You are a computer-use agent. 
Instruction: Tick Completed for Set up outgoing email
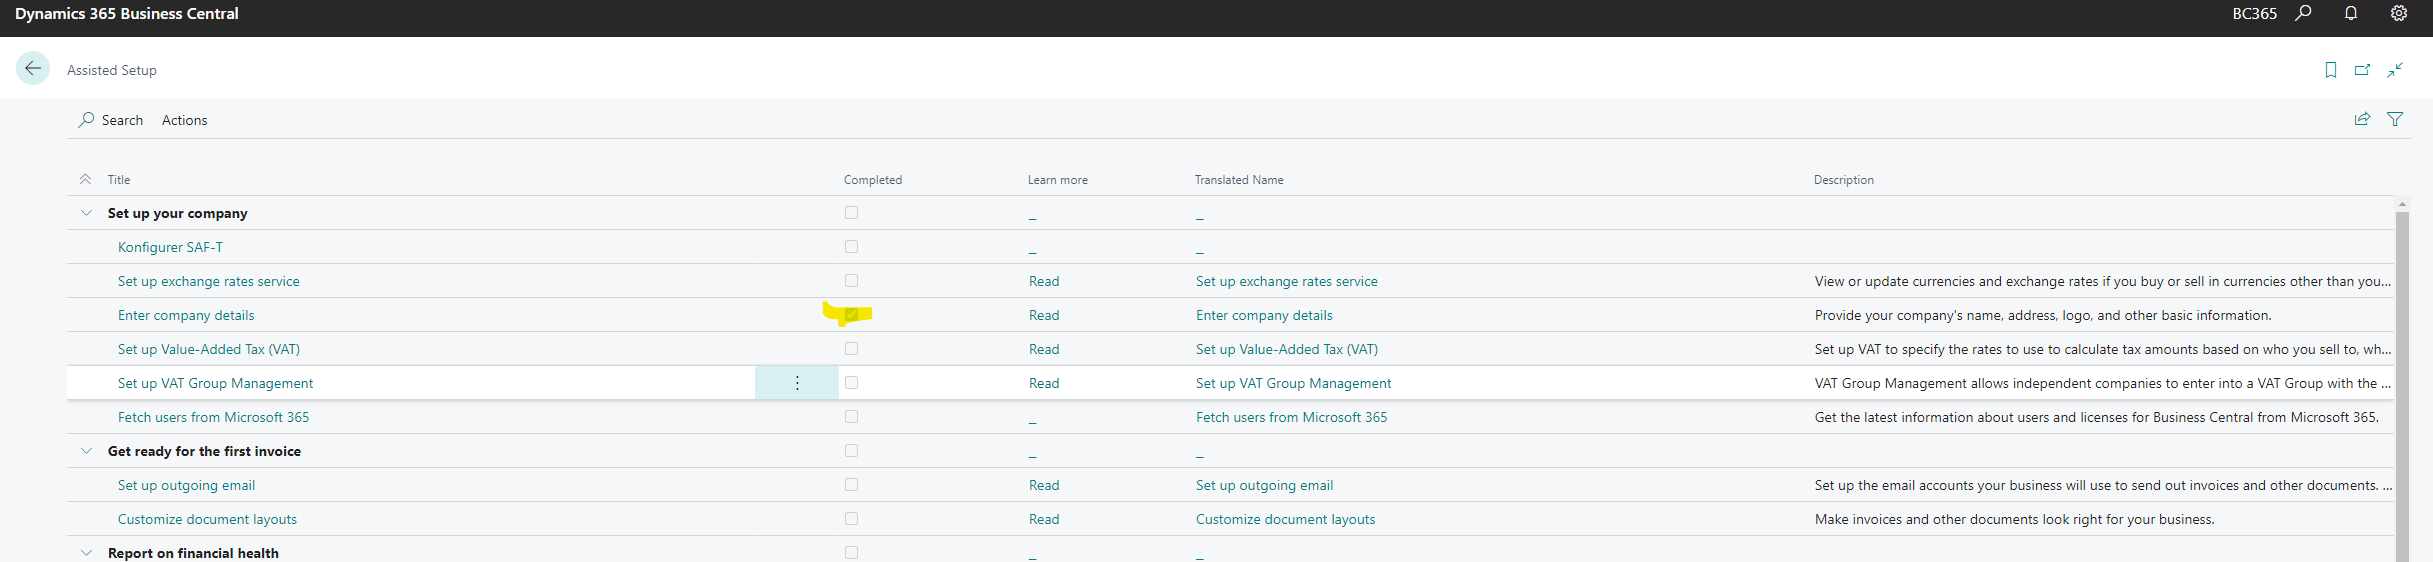pos(851,485)
